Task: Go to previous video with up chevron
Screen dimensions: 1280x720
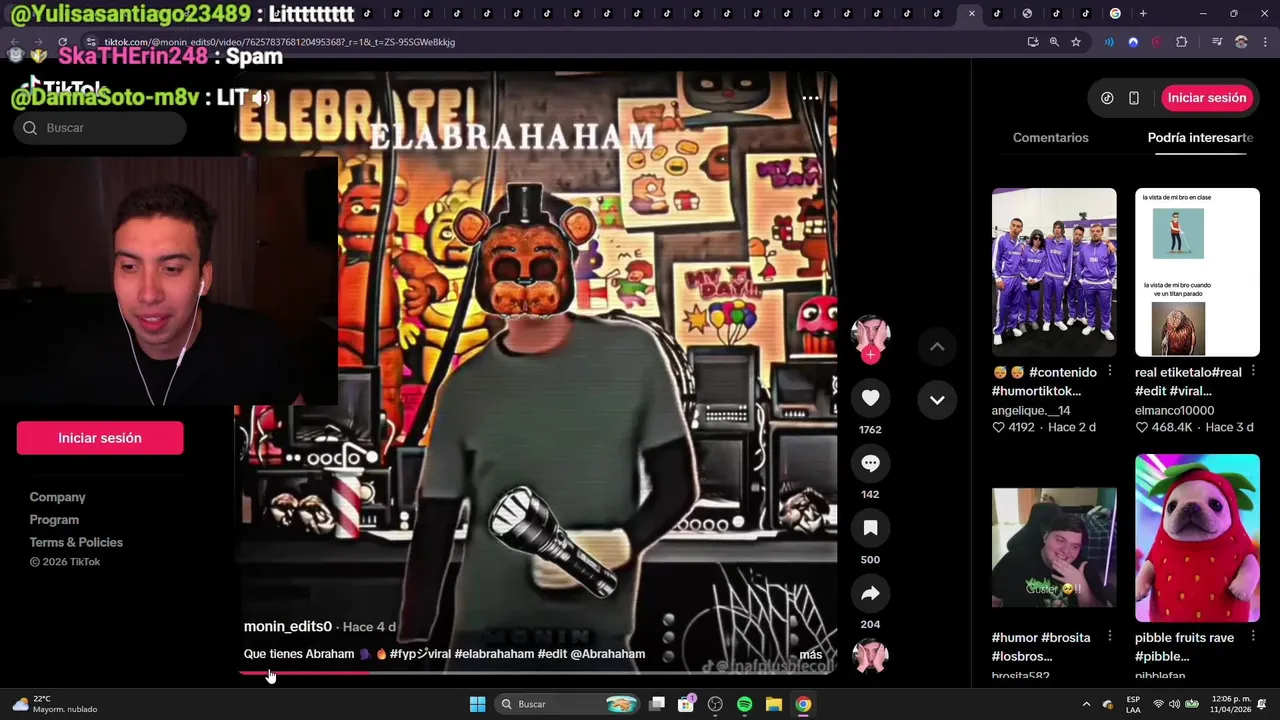Action: pos(937,346)
